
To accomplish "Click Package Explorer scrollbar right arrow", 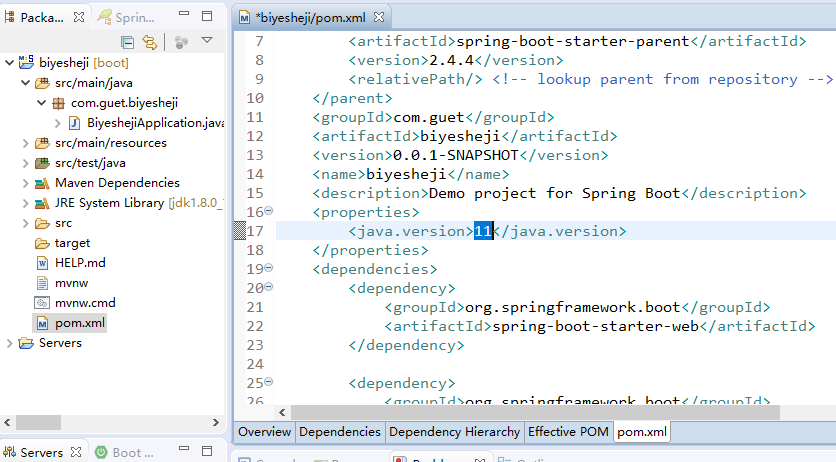I will point(215,423).
